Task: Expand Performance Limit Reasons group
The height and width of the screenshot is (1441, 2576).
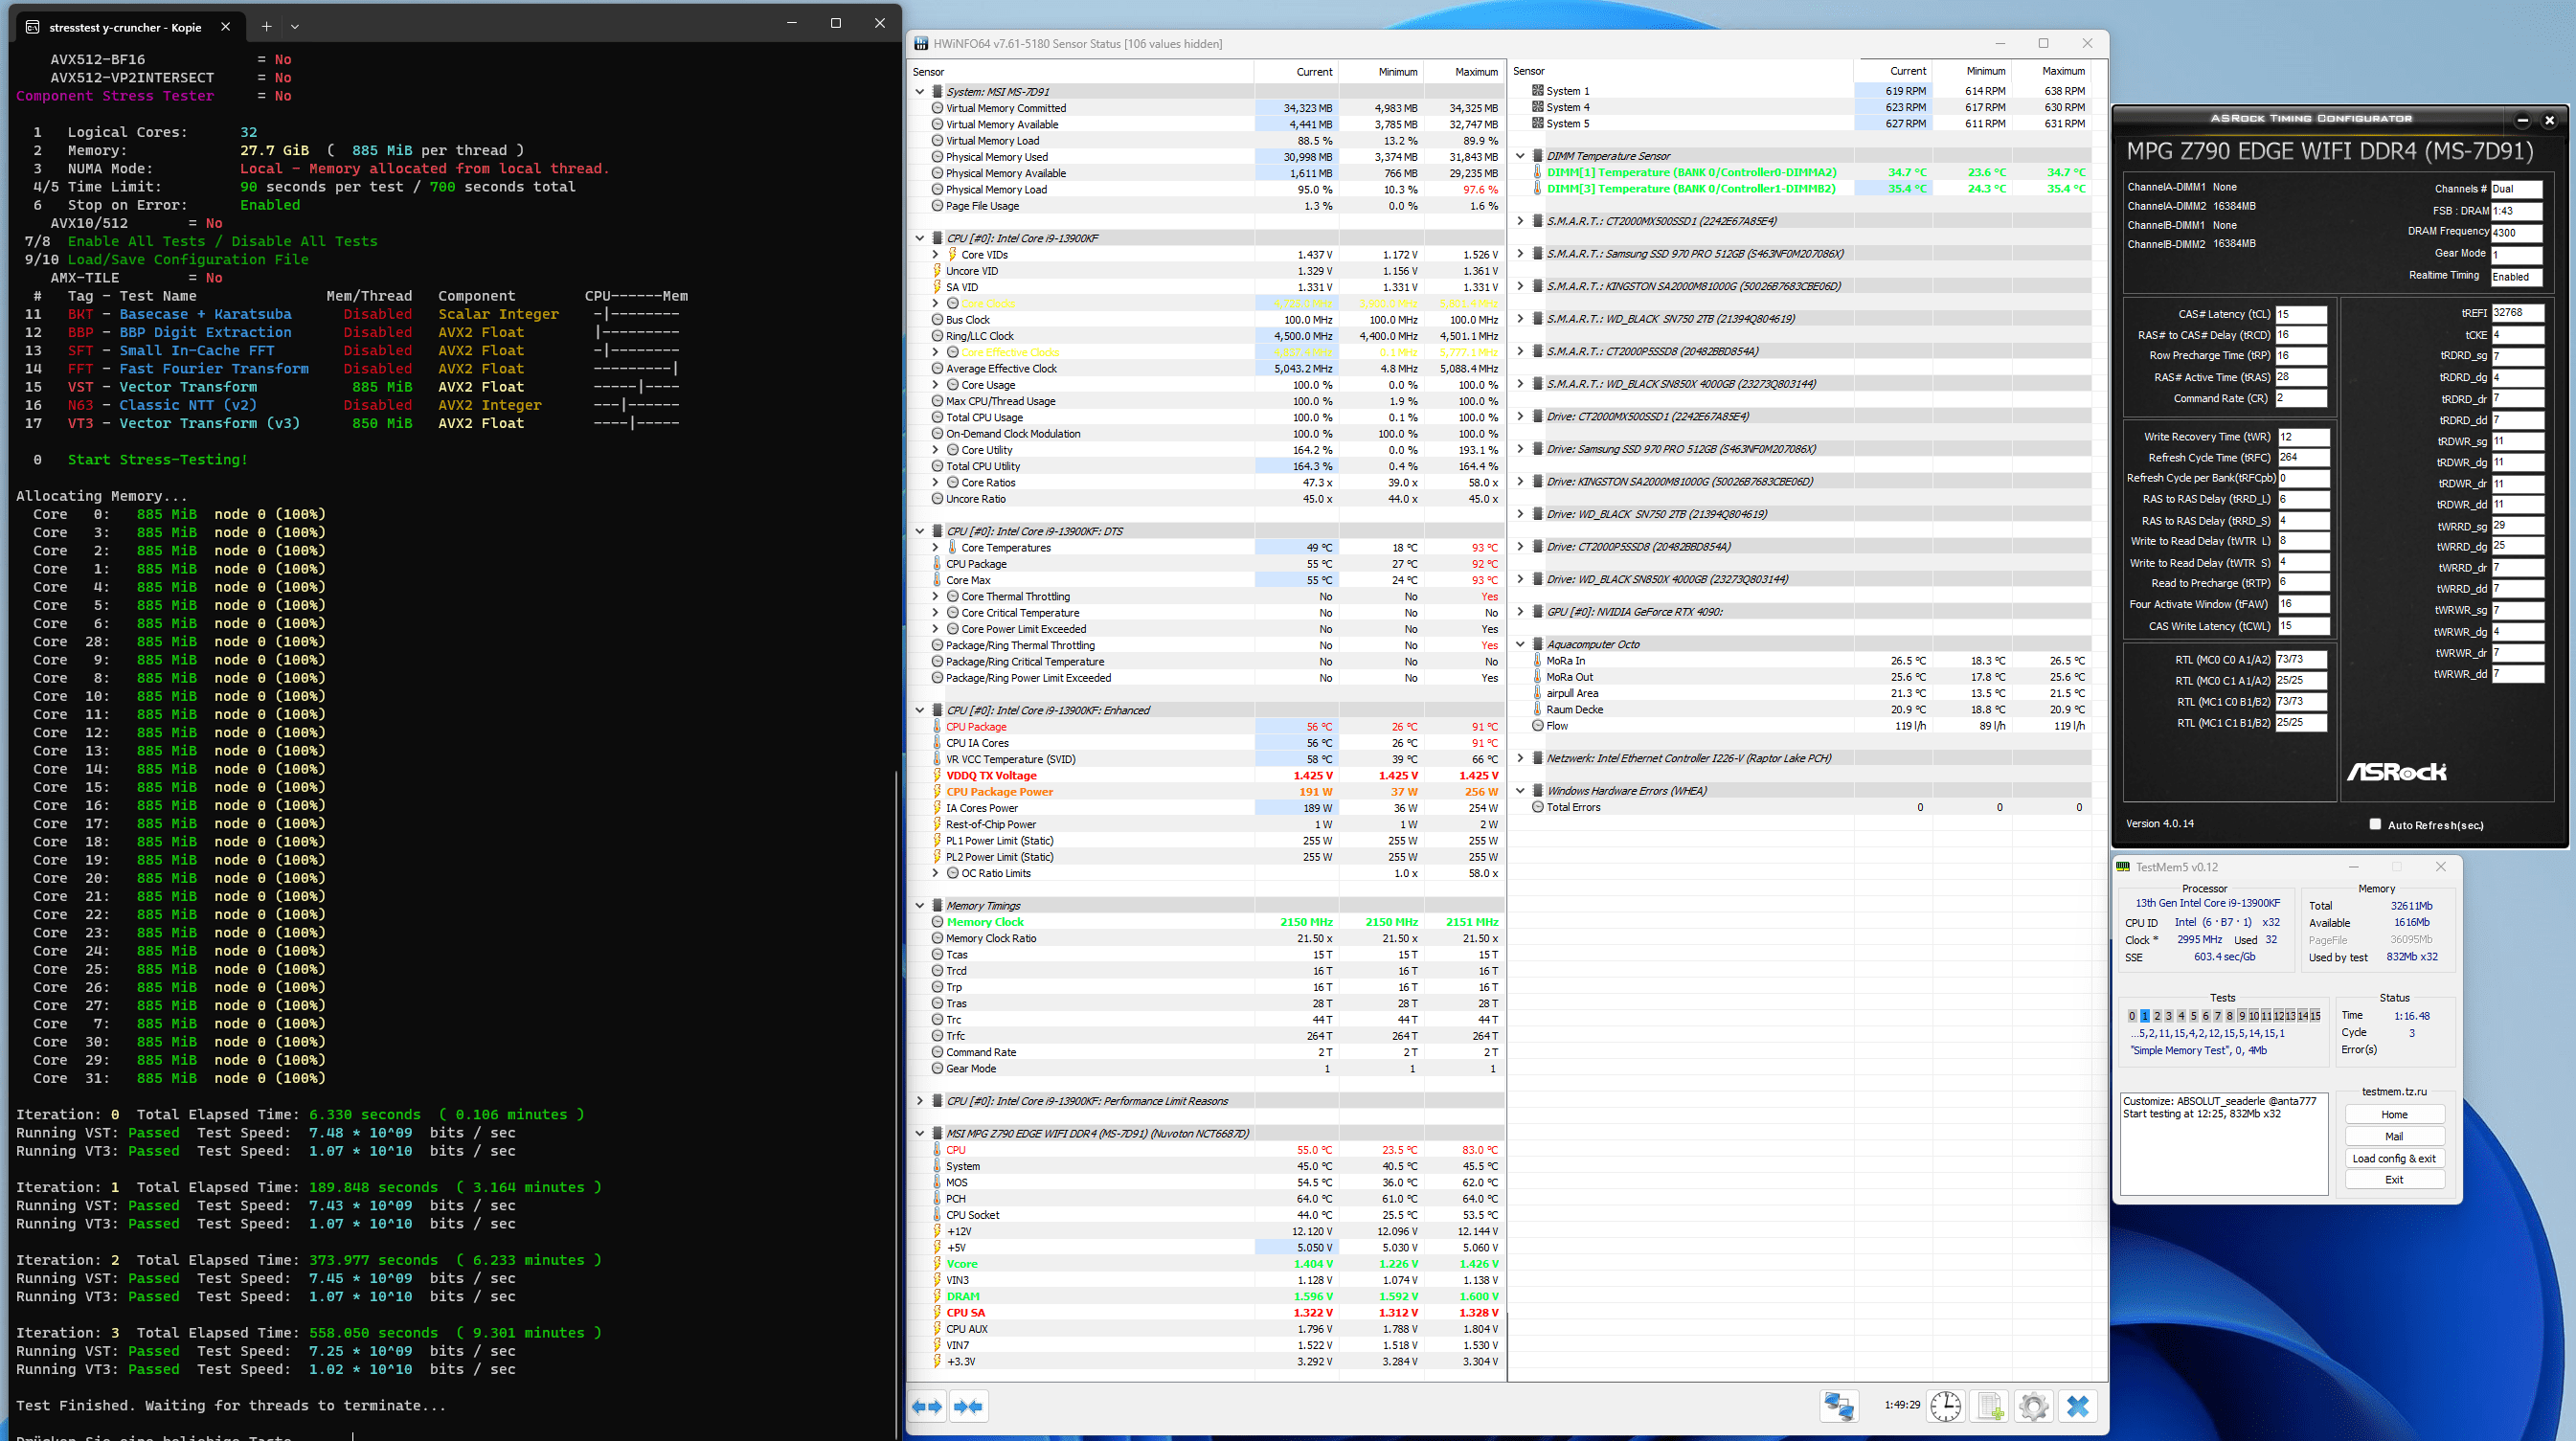Action: (x=920, y=1101)
